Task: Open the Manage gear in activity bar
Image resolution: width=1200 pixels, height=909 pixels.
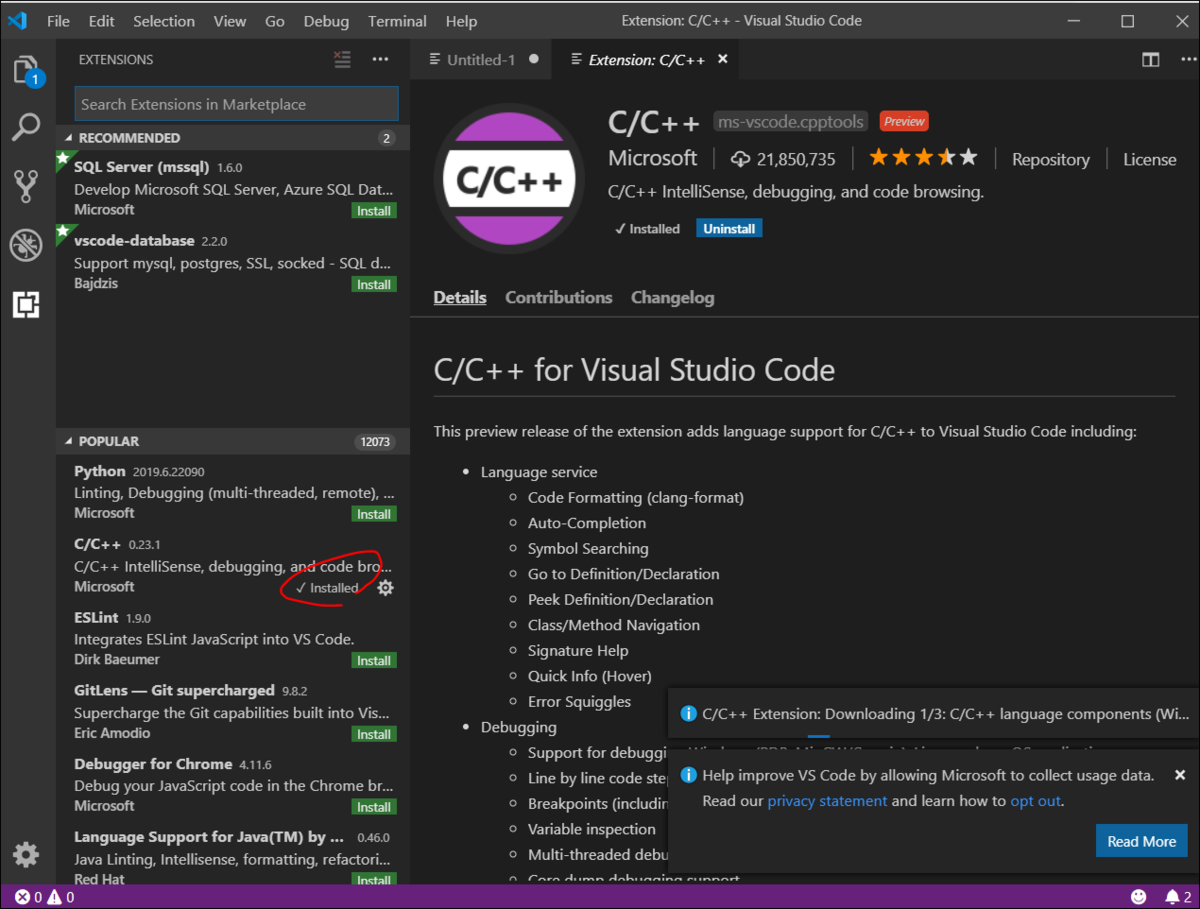Action: 26,855
